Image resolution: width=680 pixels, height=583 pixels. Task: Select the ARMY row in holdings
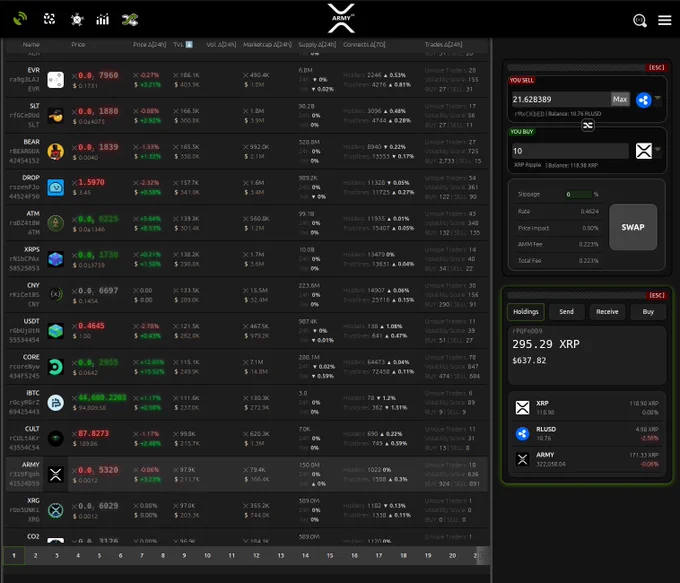(x=587, y=459)
